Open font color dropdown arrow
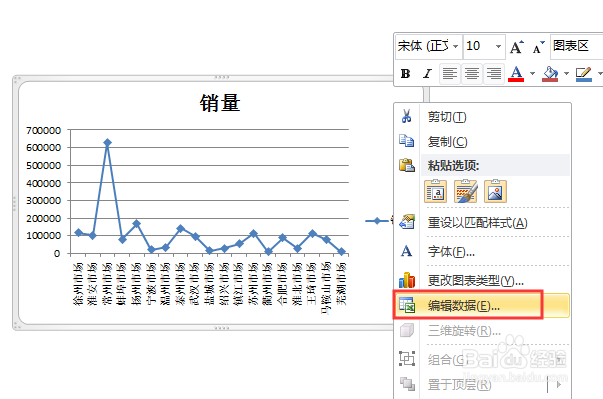Image resolution: width=603 pixels, height=399 pixels. point(533,73)
